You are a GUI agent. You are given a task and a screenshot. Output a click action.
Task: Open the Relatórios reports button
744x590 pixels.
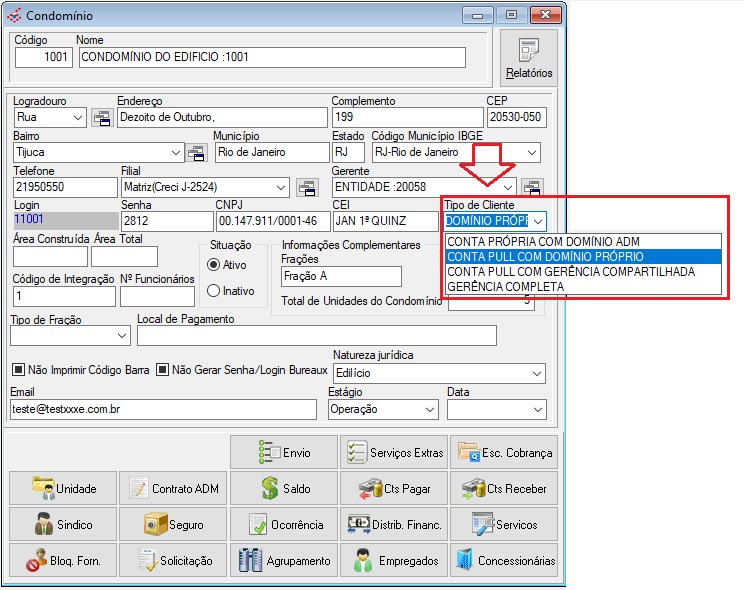pyautogui.click(x=529, y=59)
